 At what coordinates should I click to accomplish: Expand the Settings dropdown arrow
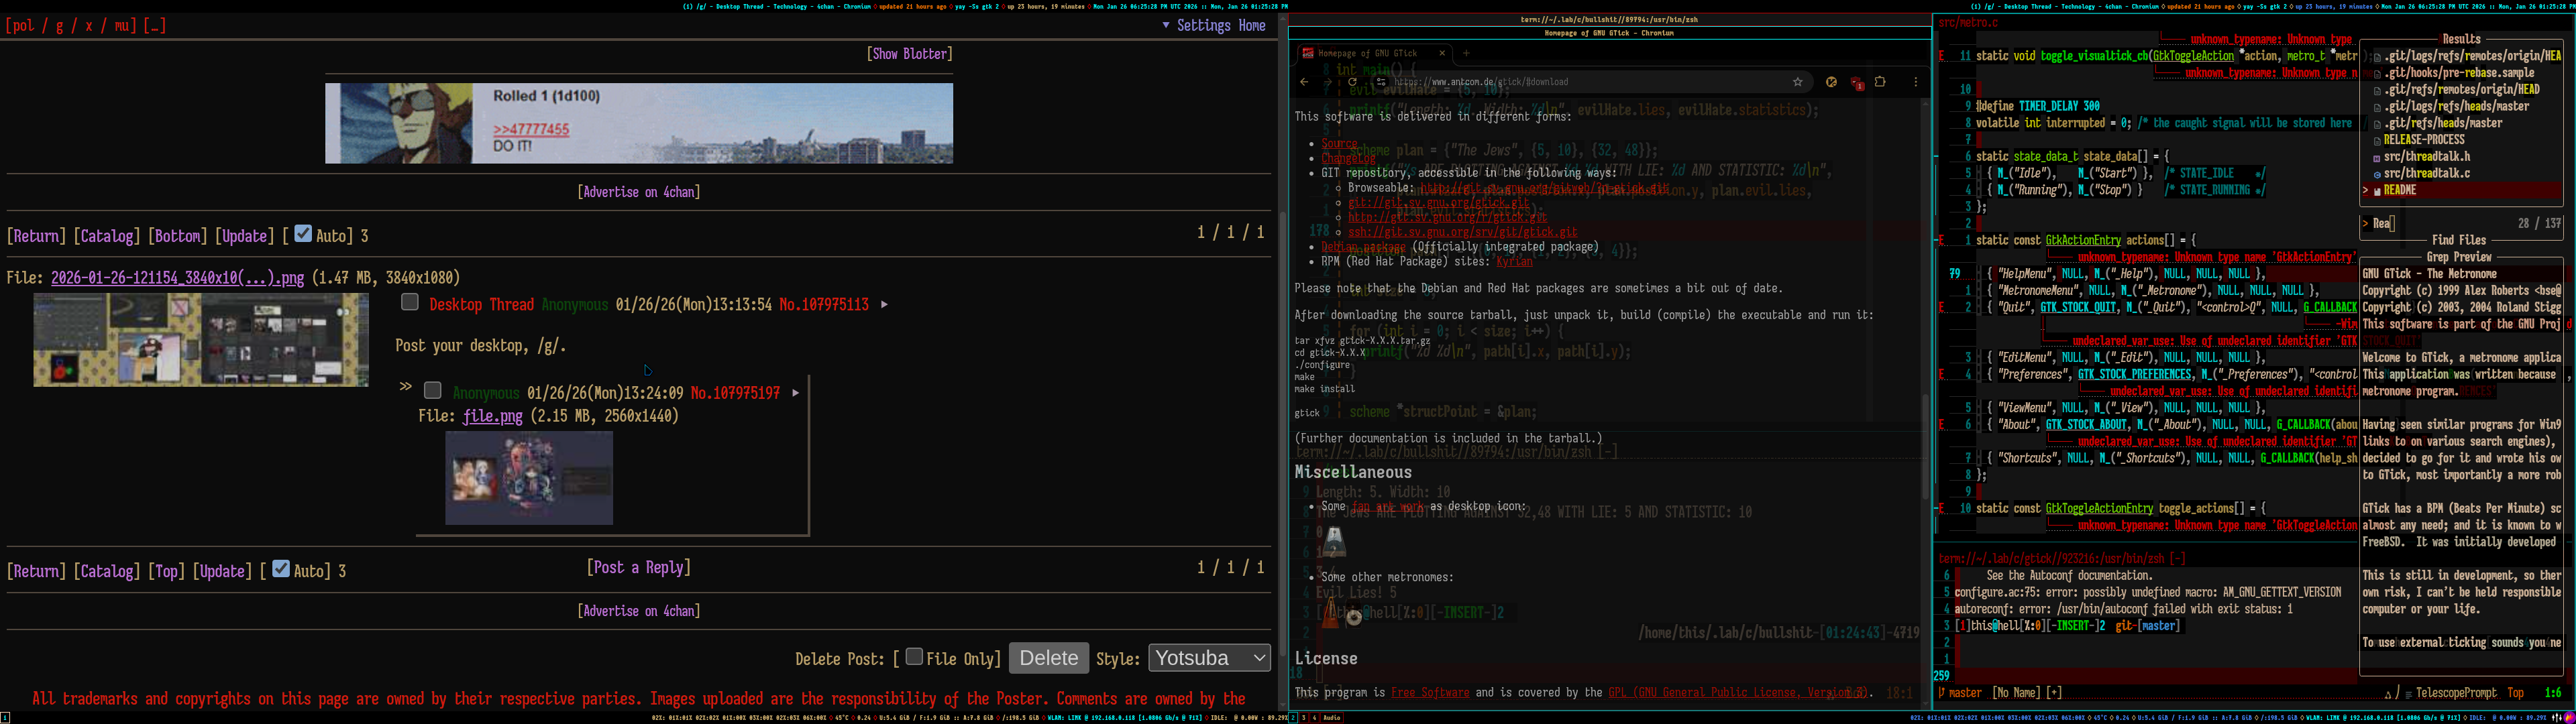click(x=1166, y=26)
